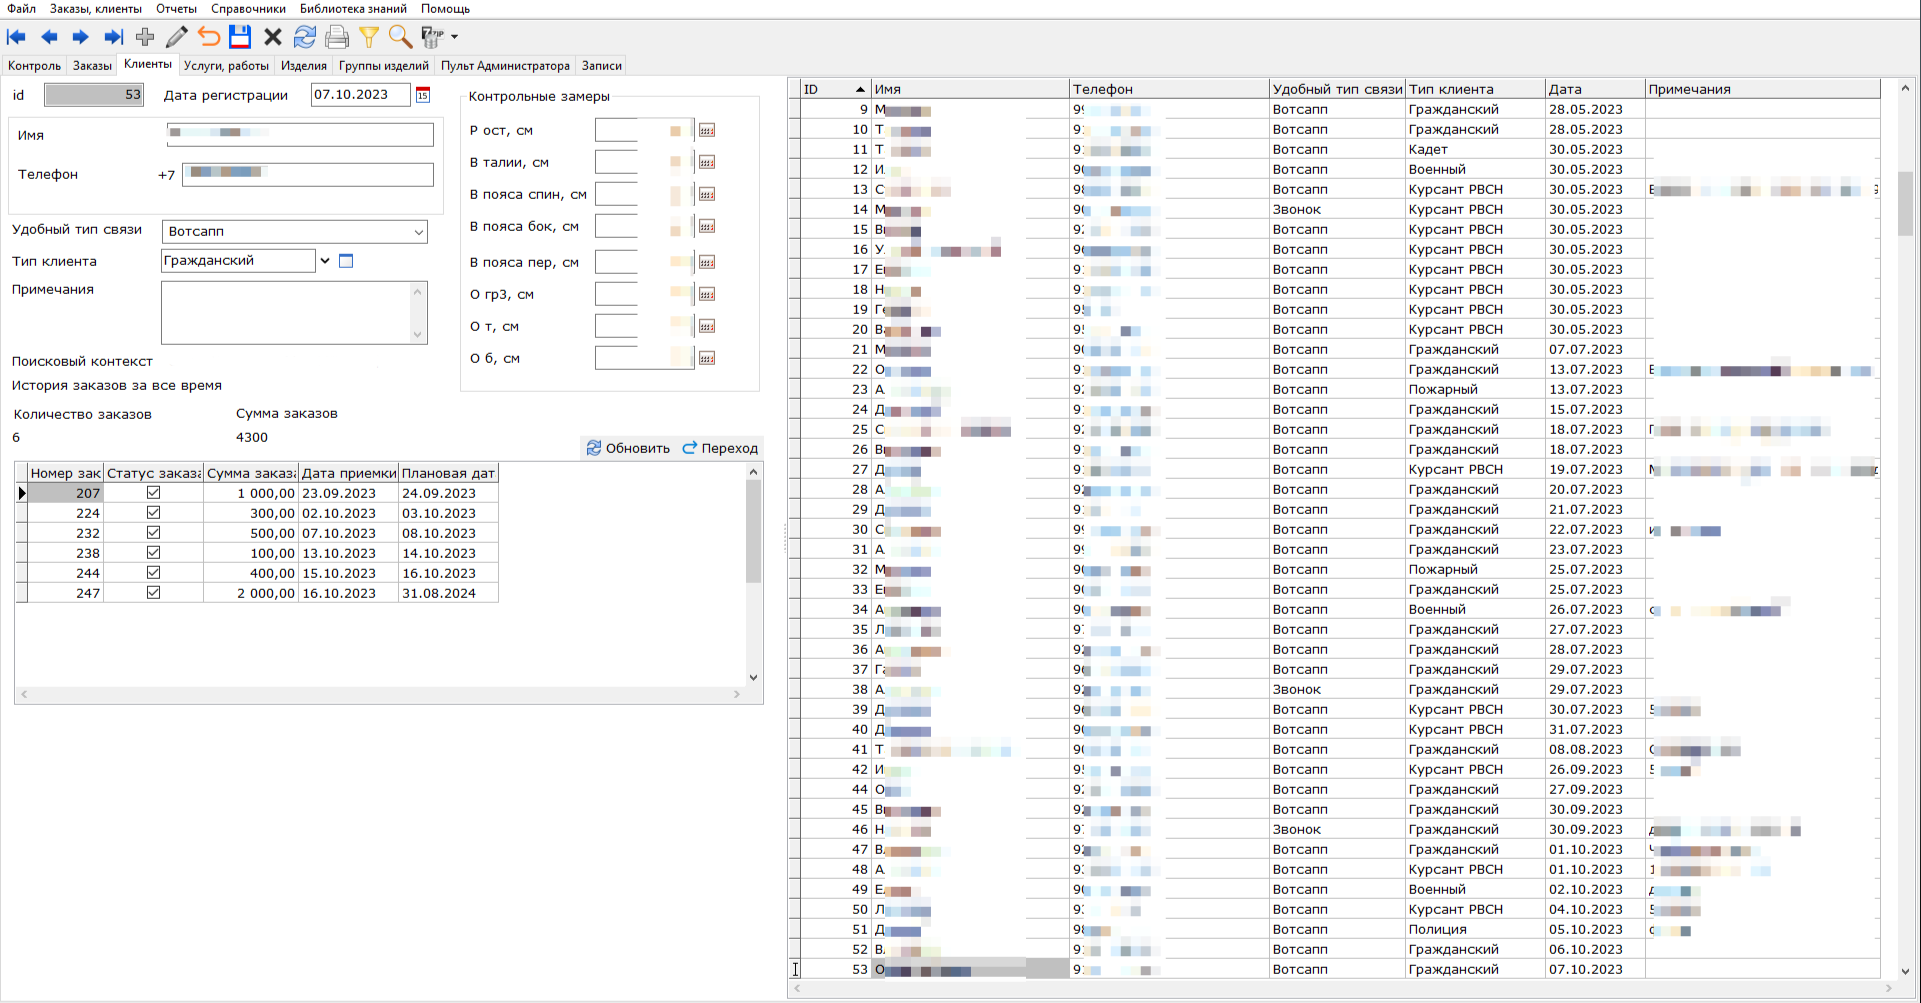Toggle status checkbox for order 232
This screenshot has width=1921, height=1003.
[x=153, y=533]
